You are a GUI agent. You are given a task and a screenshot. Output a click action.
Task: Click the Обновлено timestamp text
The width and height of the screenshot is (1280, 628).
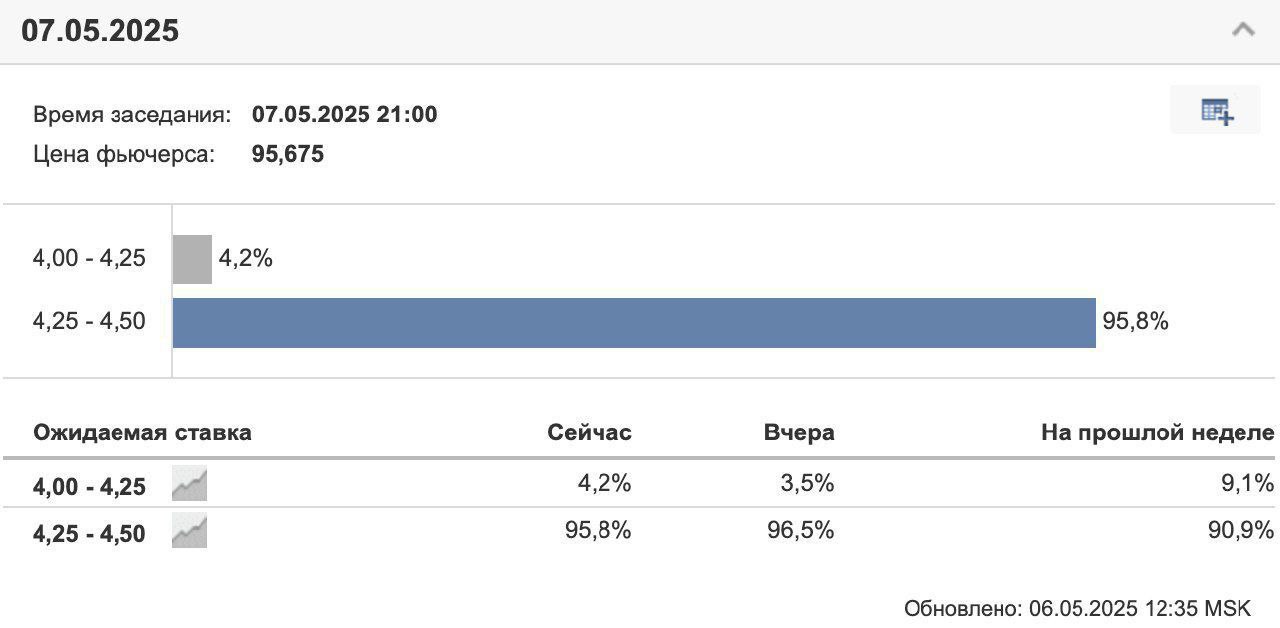pos(1077,609)
